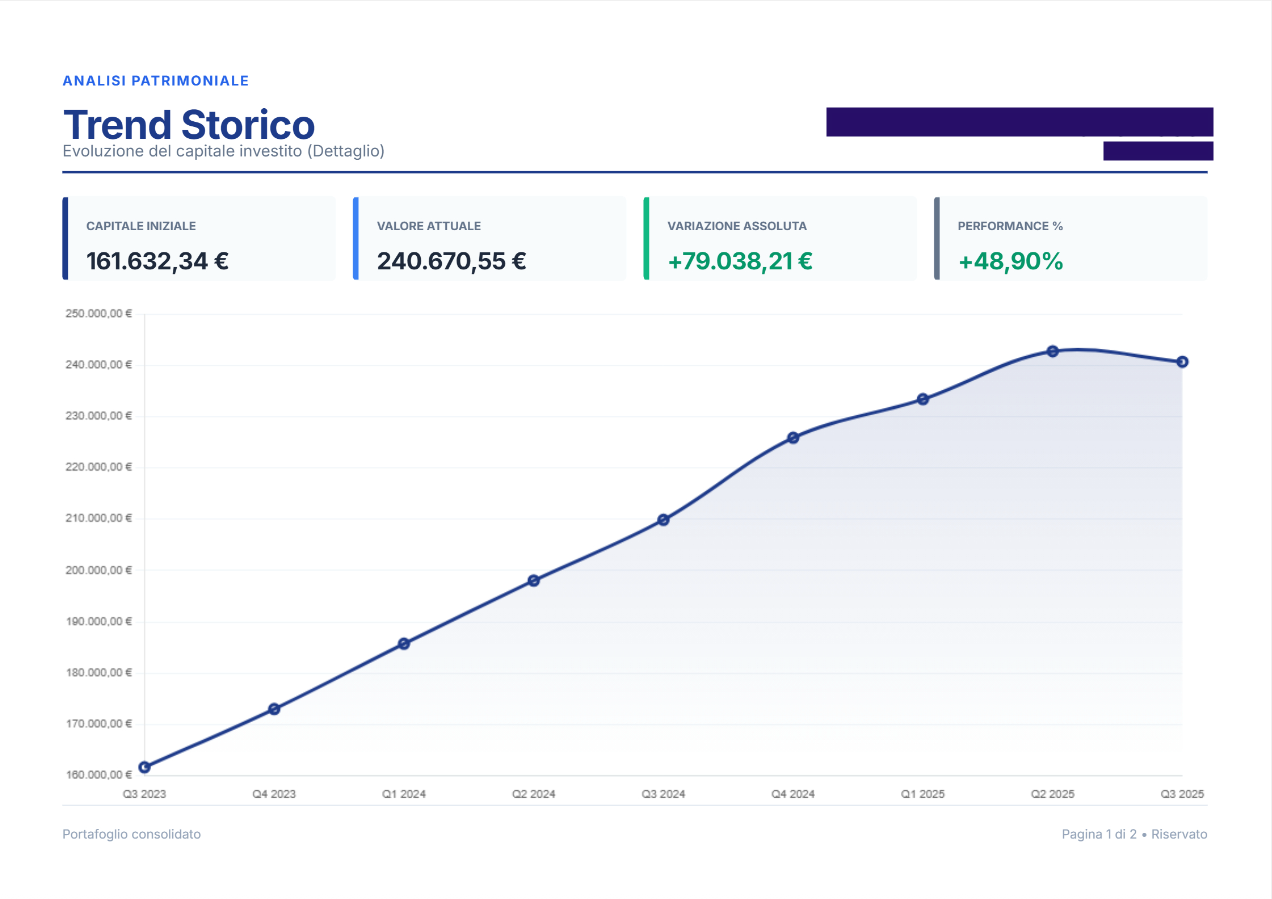Click the Q4 2023 x-axis label

pyautogui.click(x=274, y=794)
